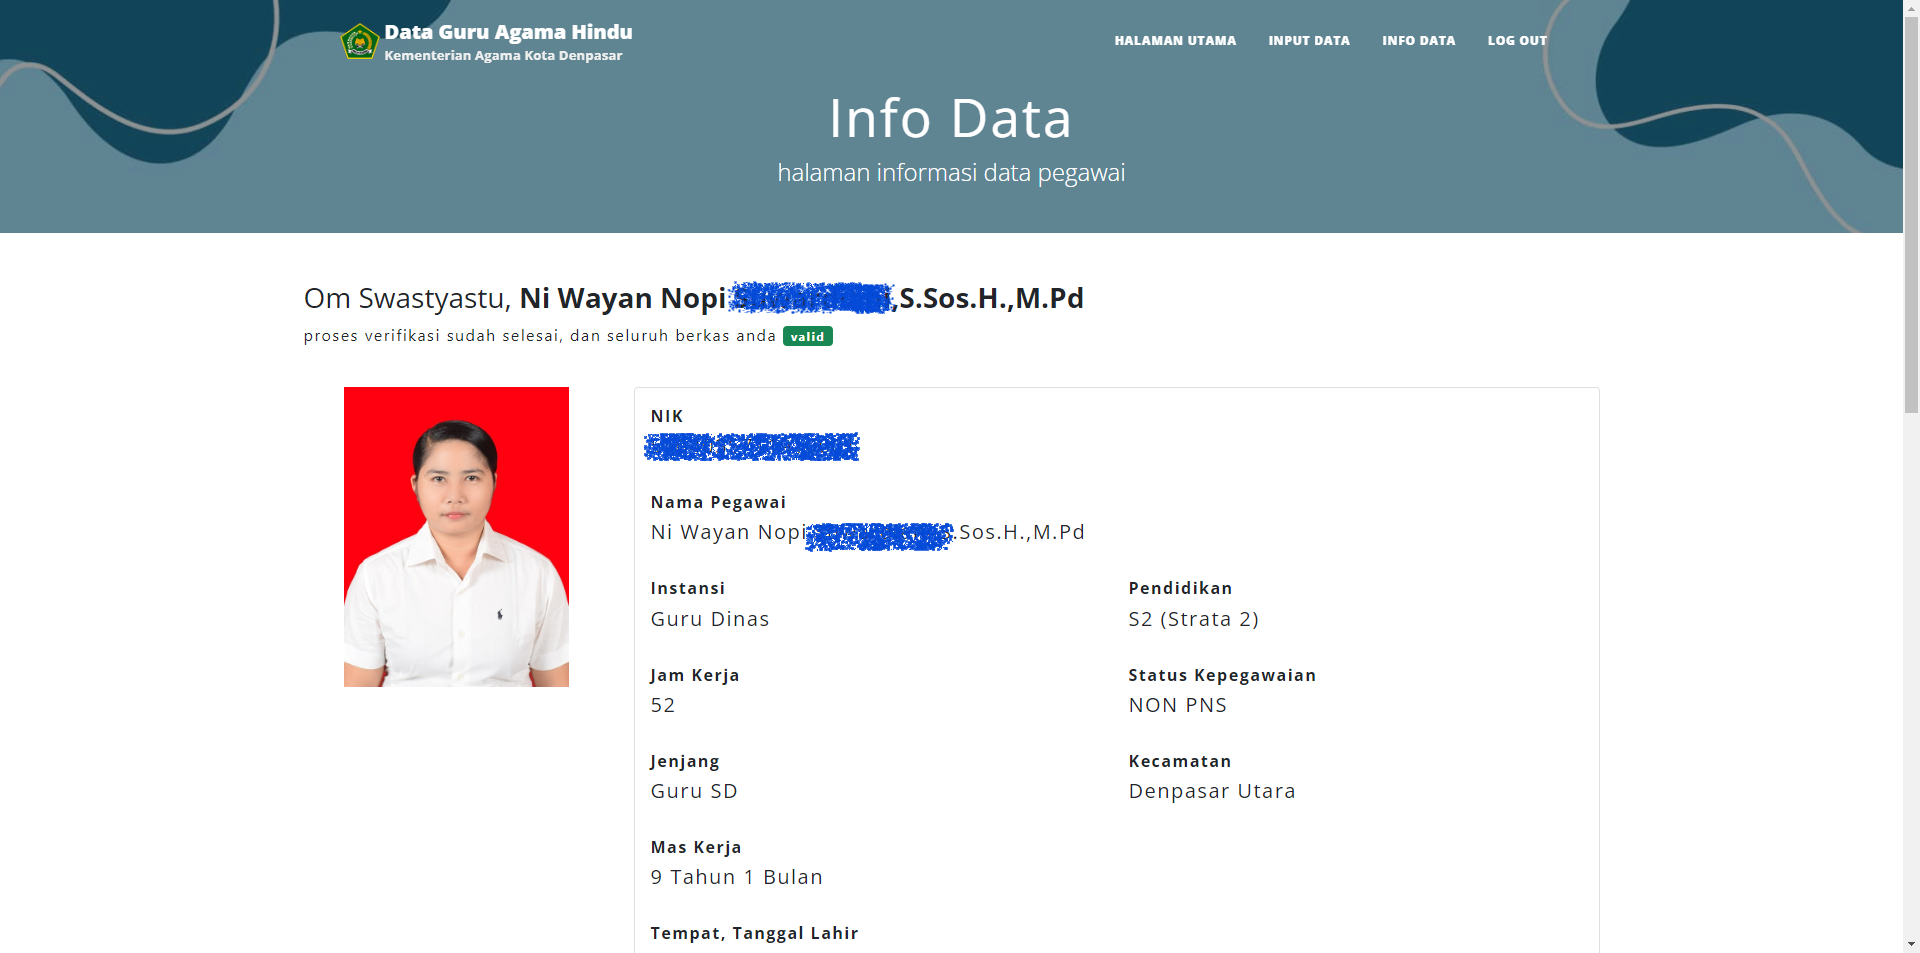Click the S2 (Strata 2) education value
This screenshot has width=1920, height=953.
(x=1193, y=619)
